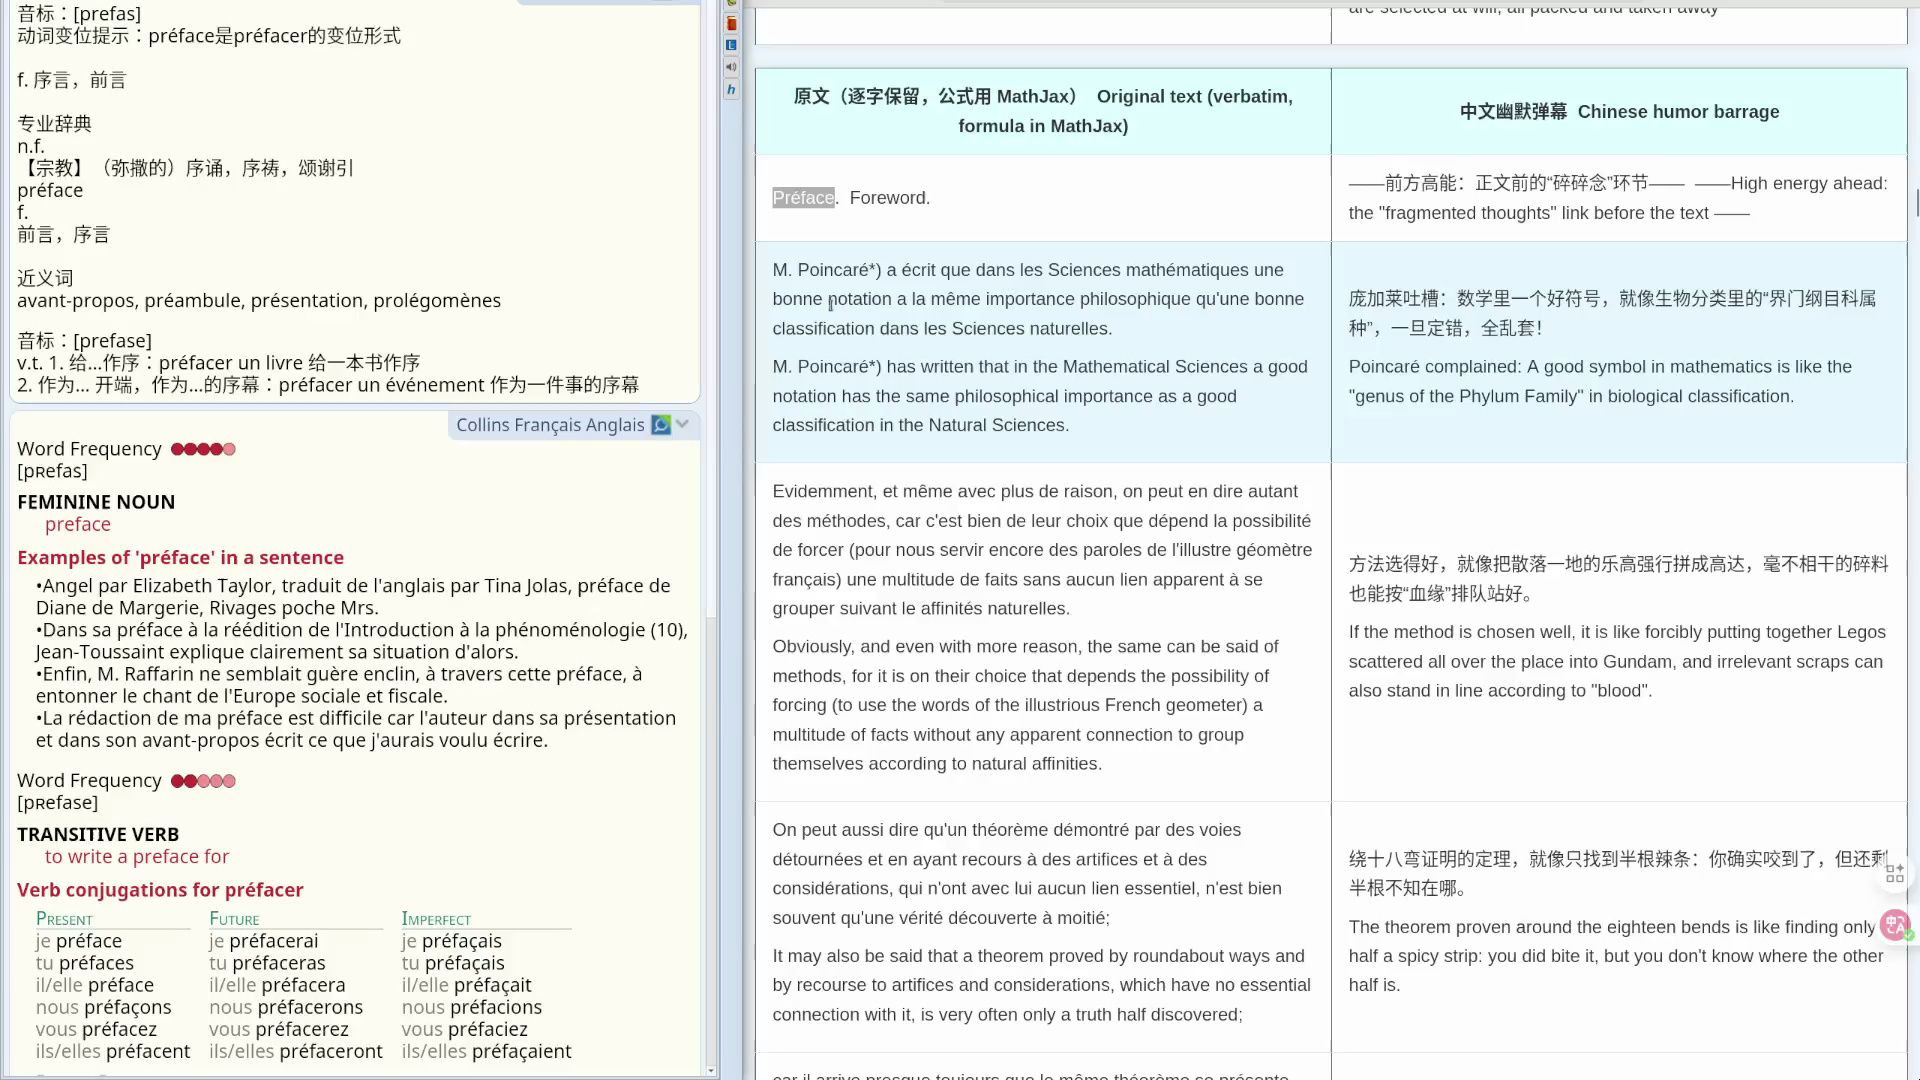Click 'ils/elles préfaceront' under Future conjugations
The image size is (1920, 1080).
tap(295, 1051)
